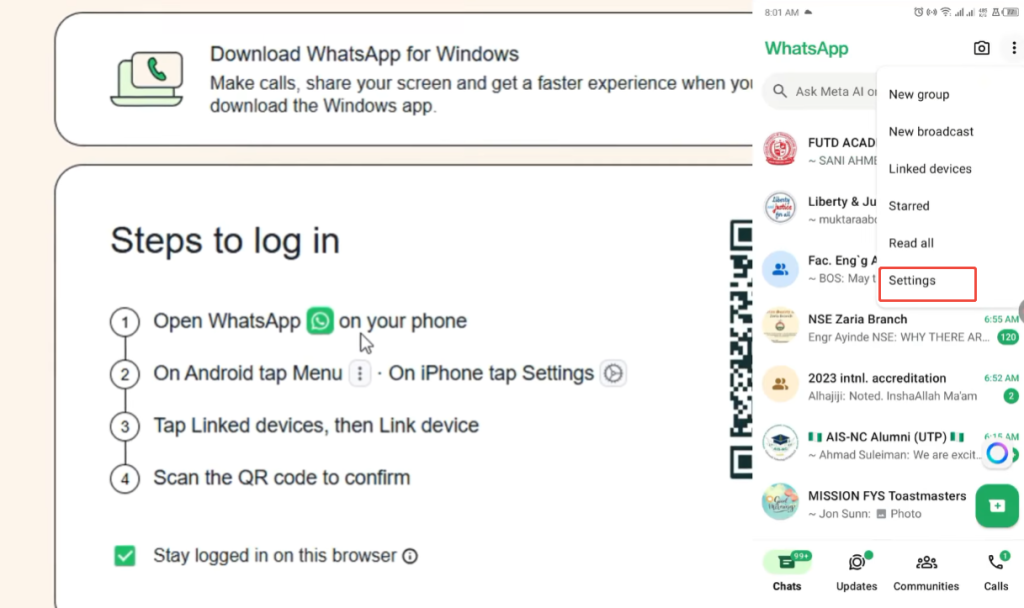Click 'Steps to log in' heading
Image resolution: width=1024 pixels, height=608 pixels.
pyautogui.click(x=225, y=241)
